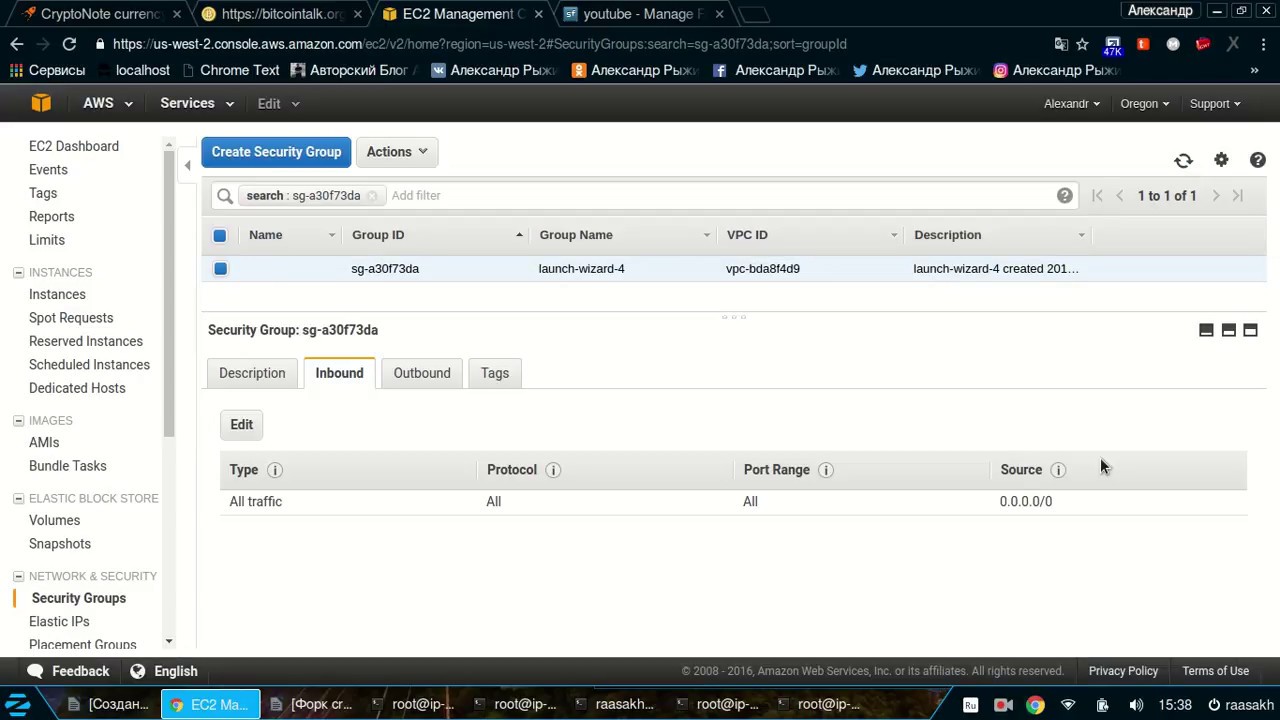Go to the next results page

point(1216,196)
